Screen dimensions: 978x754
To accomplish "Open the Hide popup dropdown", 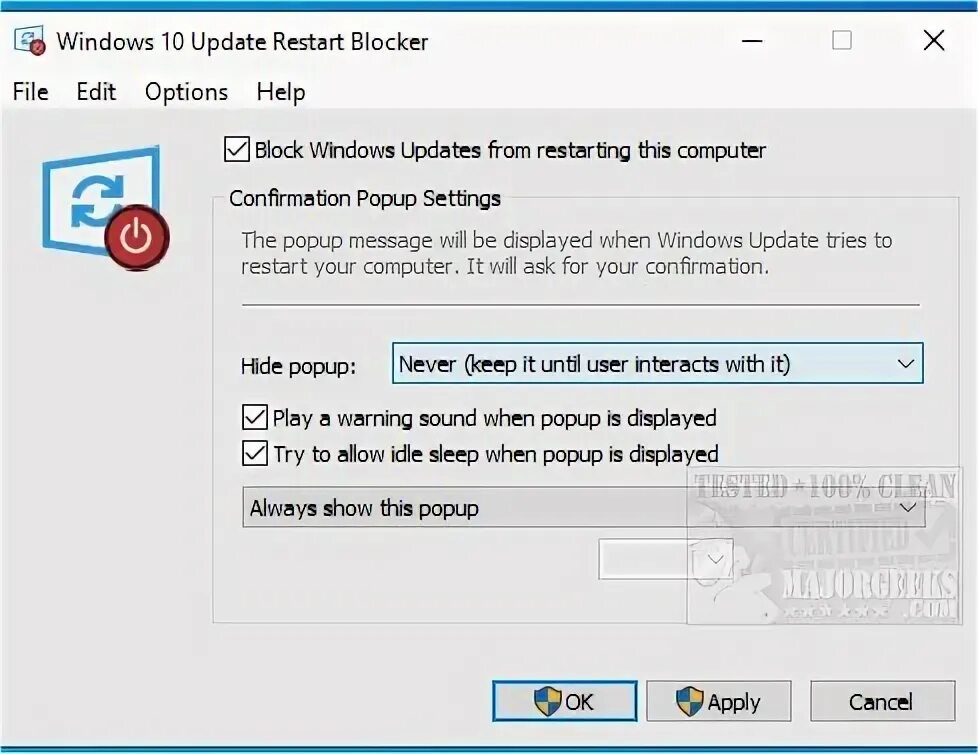I will tap(657, 364).
